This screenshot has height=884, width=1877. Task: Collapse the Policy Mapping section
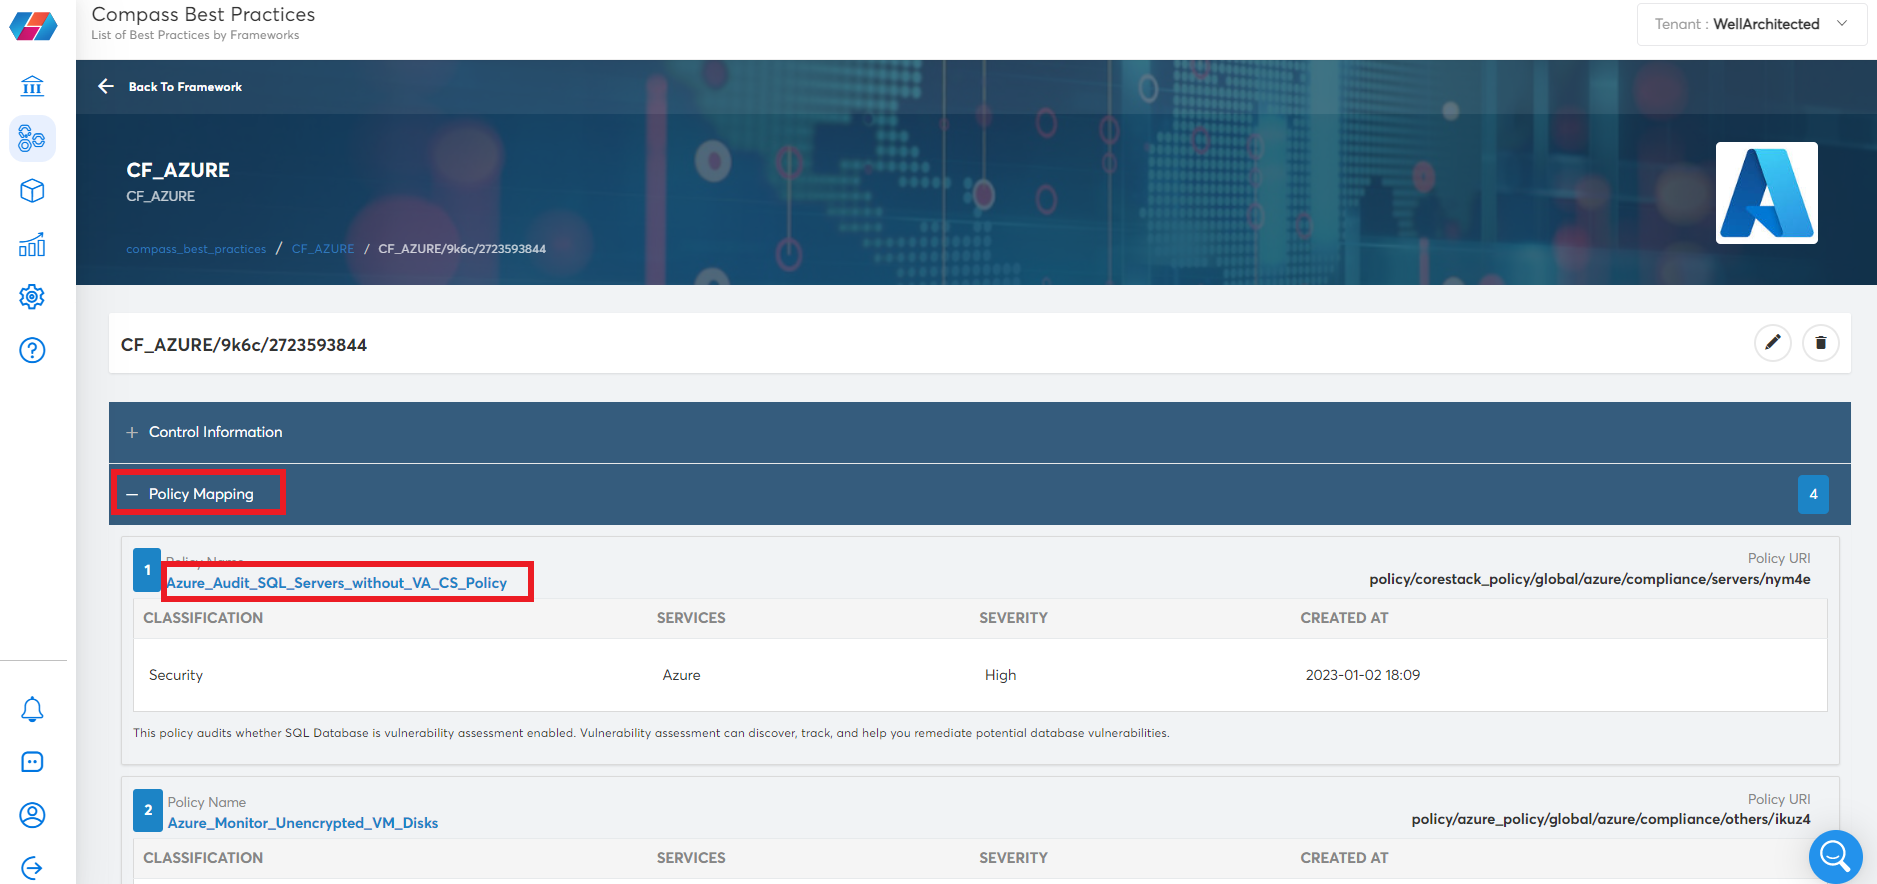tap(980, 494)
